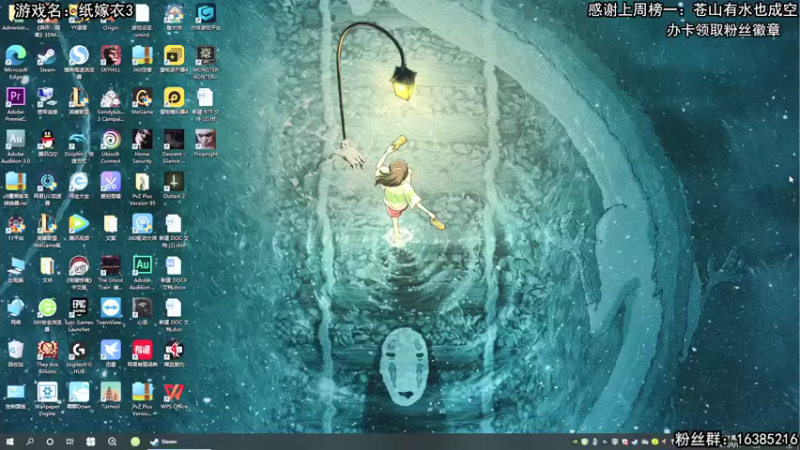Open the green circle taskbar icon
Image resolution: width=800 pixels, height=450 pixels.
click(x=135, y=442)
